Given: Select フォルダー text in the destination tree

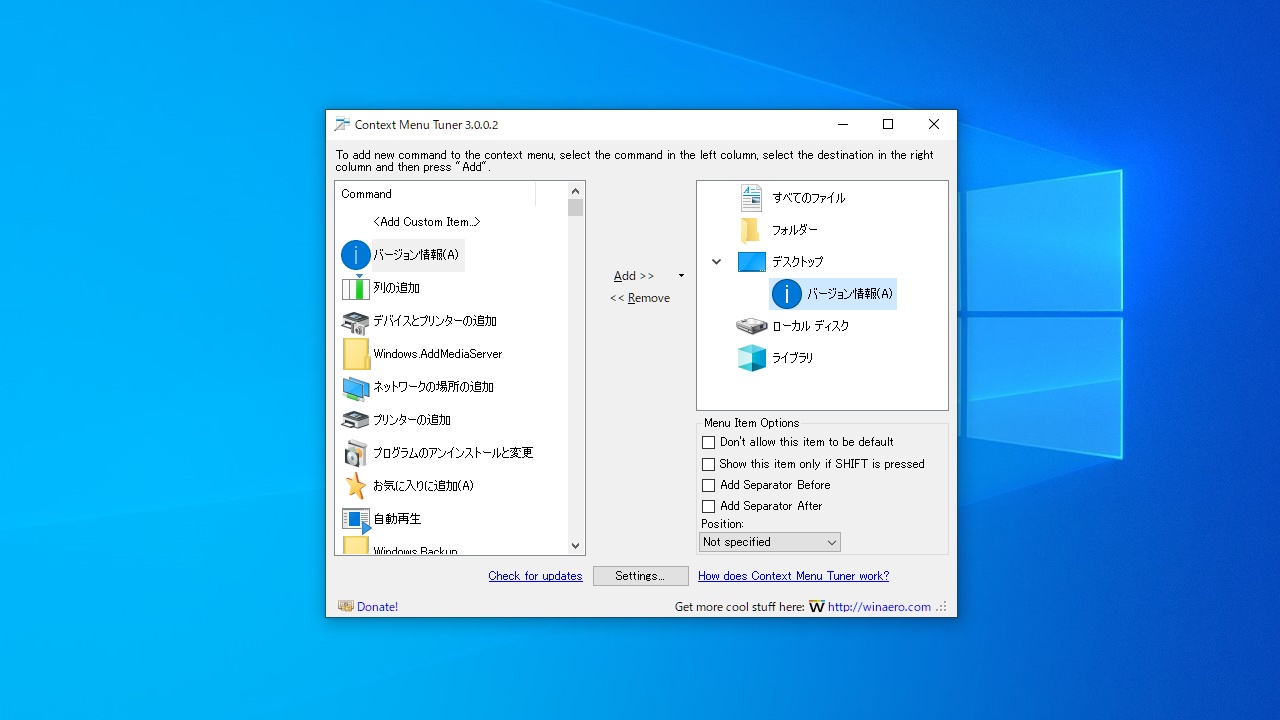Looking at the screenshot, I should tap(795, 230).
